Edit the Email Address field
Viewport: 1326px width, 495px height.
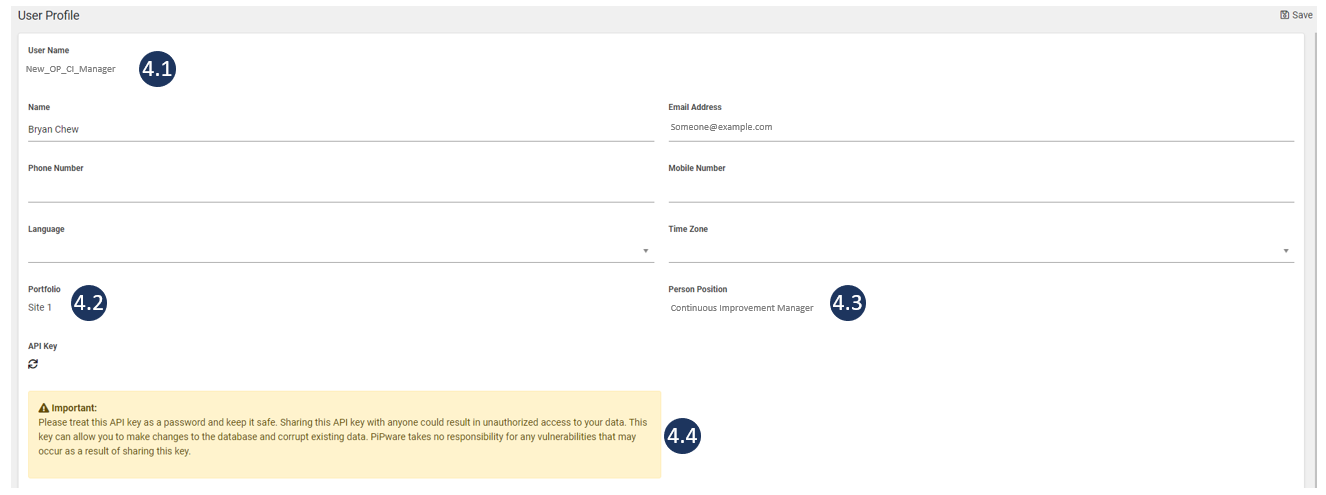click(x=981, y=128)
